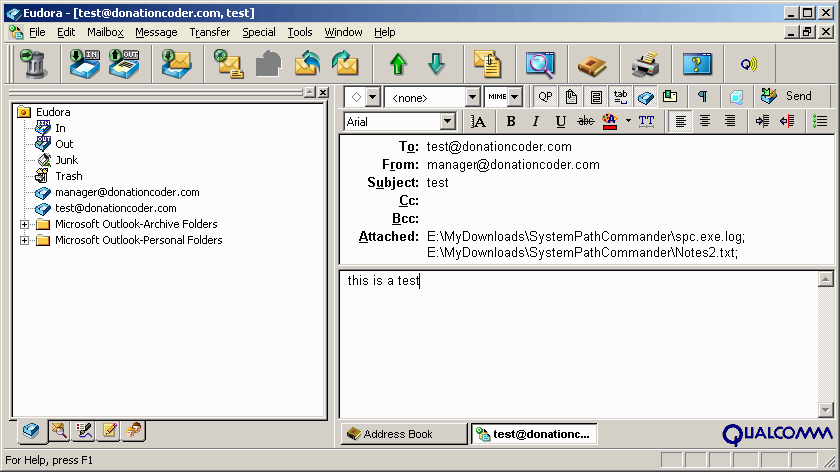Click the Send button
The width and height of the screenshot is (840, 472).
786,96
